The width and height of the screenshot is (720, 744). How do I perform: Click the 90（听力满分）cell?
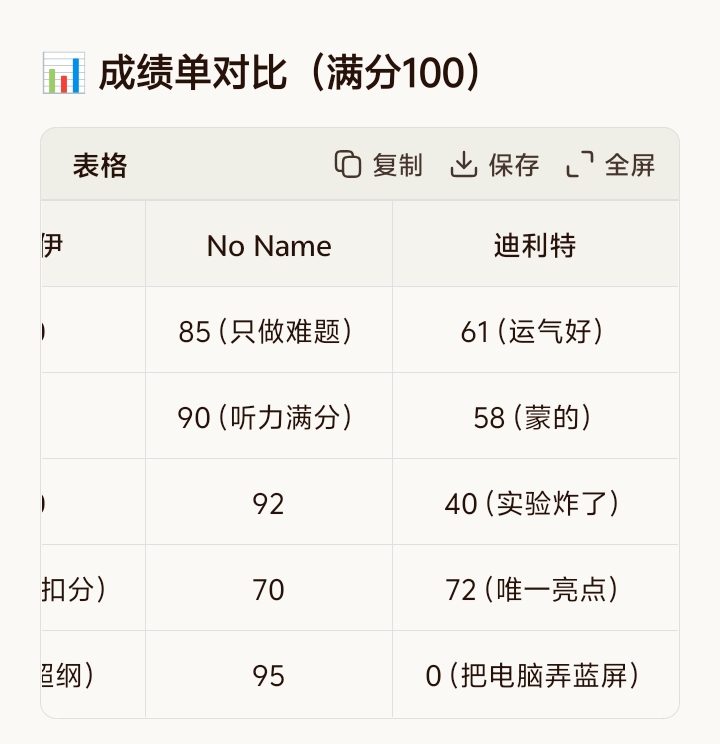coord(269,418)
